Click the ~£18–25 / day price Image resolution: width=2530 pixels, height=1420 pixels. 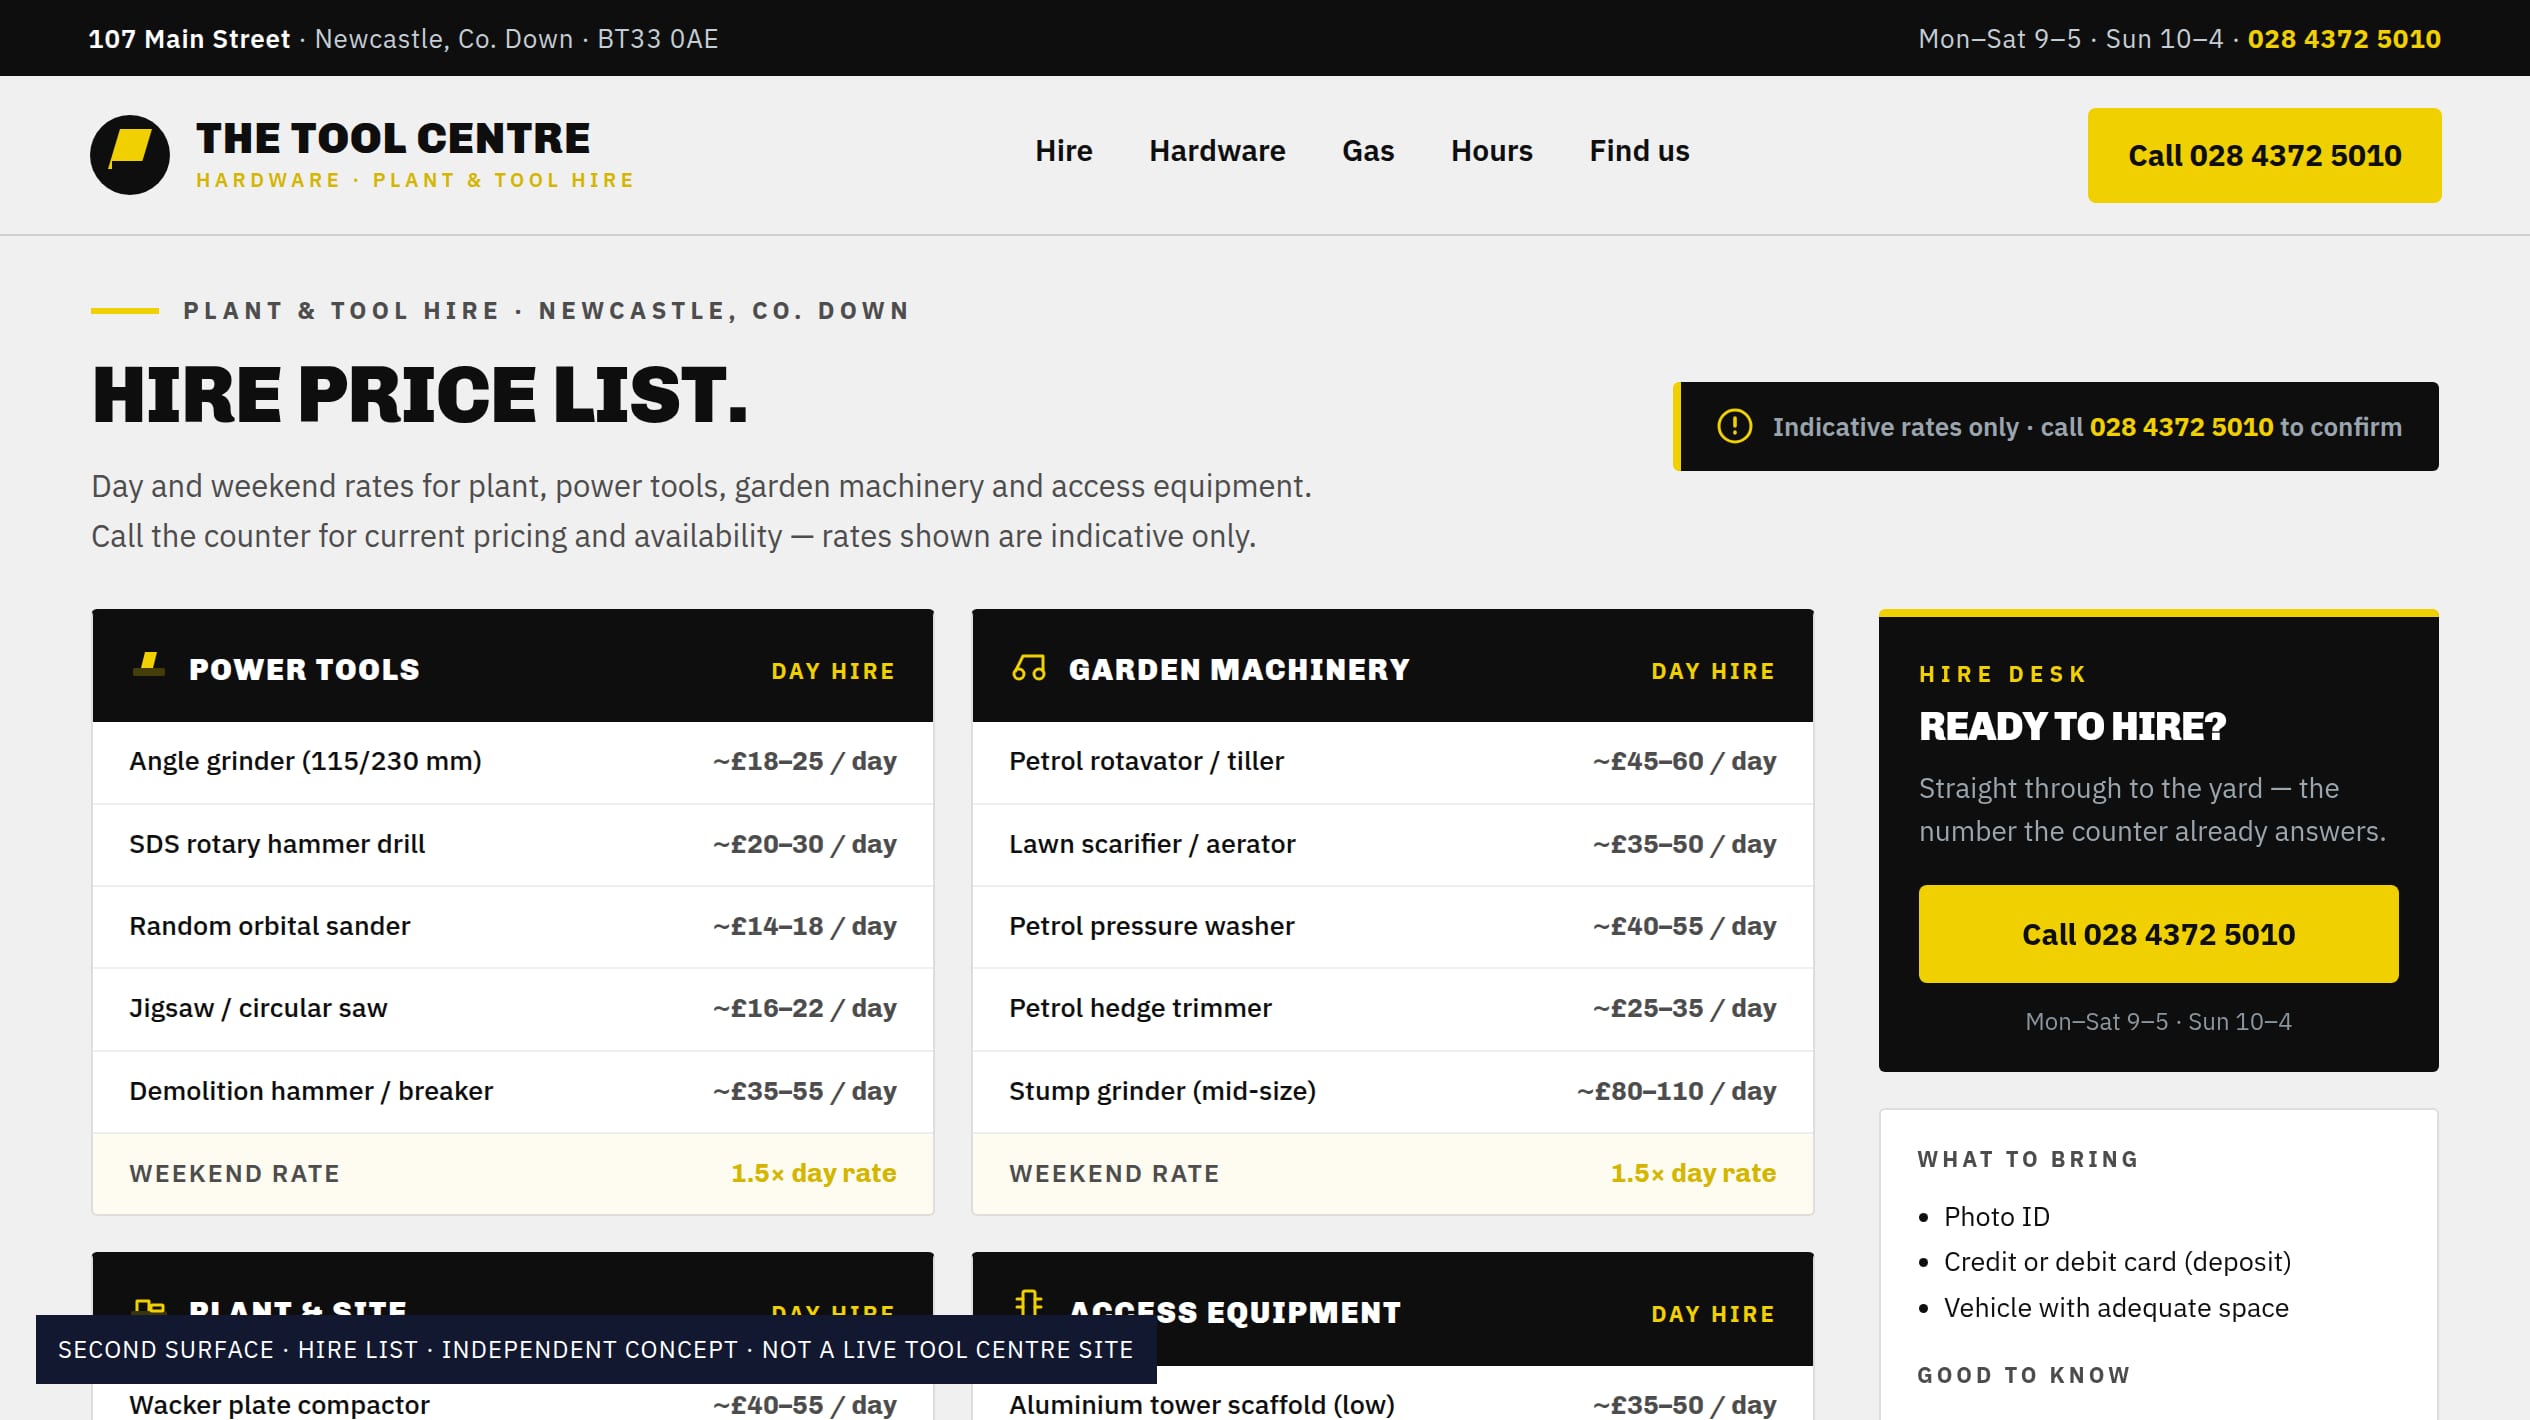(x=804, y=762)
